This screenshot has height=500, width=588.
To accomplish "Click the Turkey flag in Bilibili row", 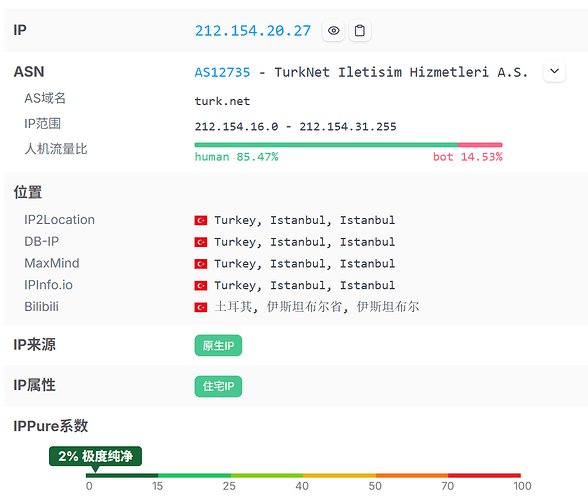I will tap(201, 308).
